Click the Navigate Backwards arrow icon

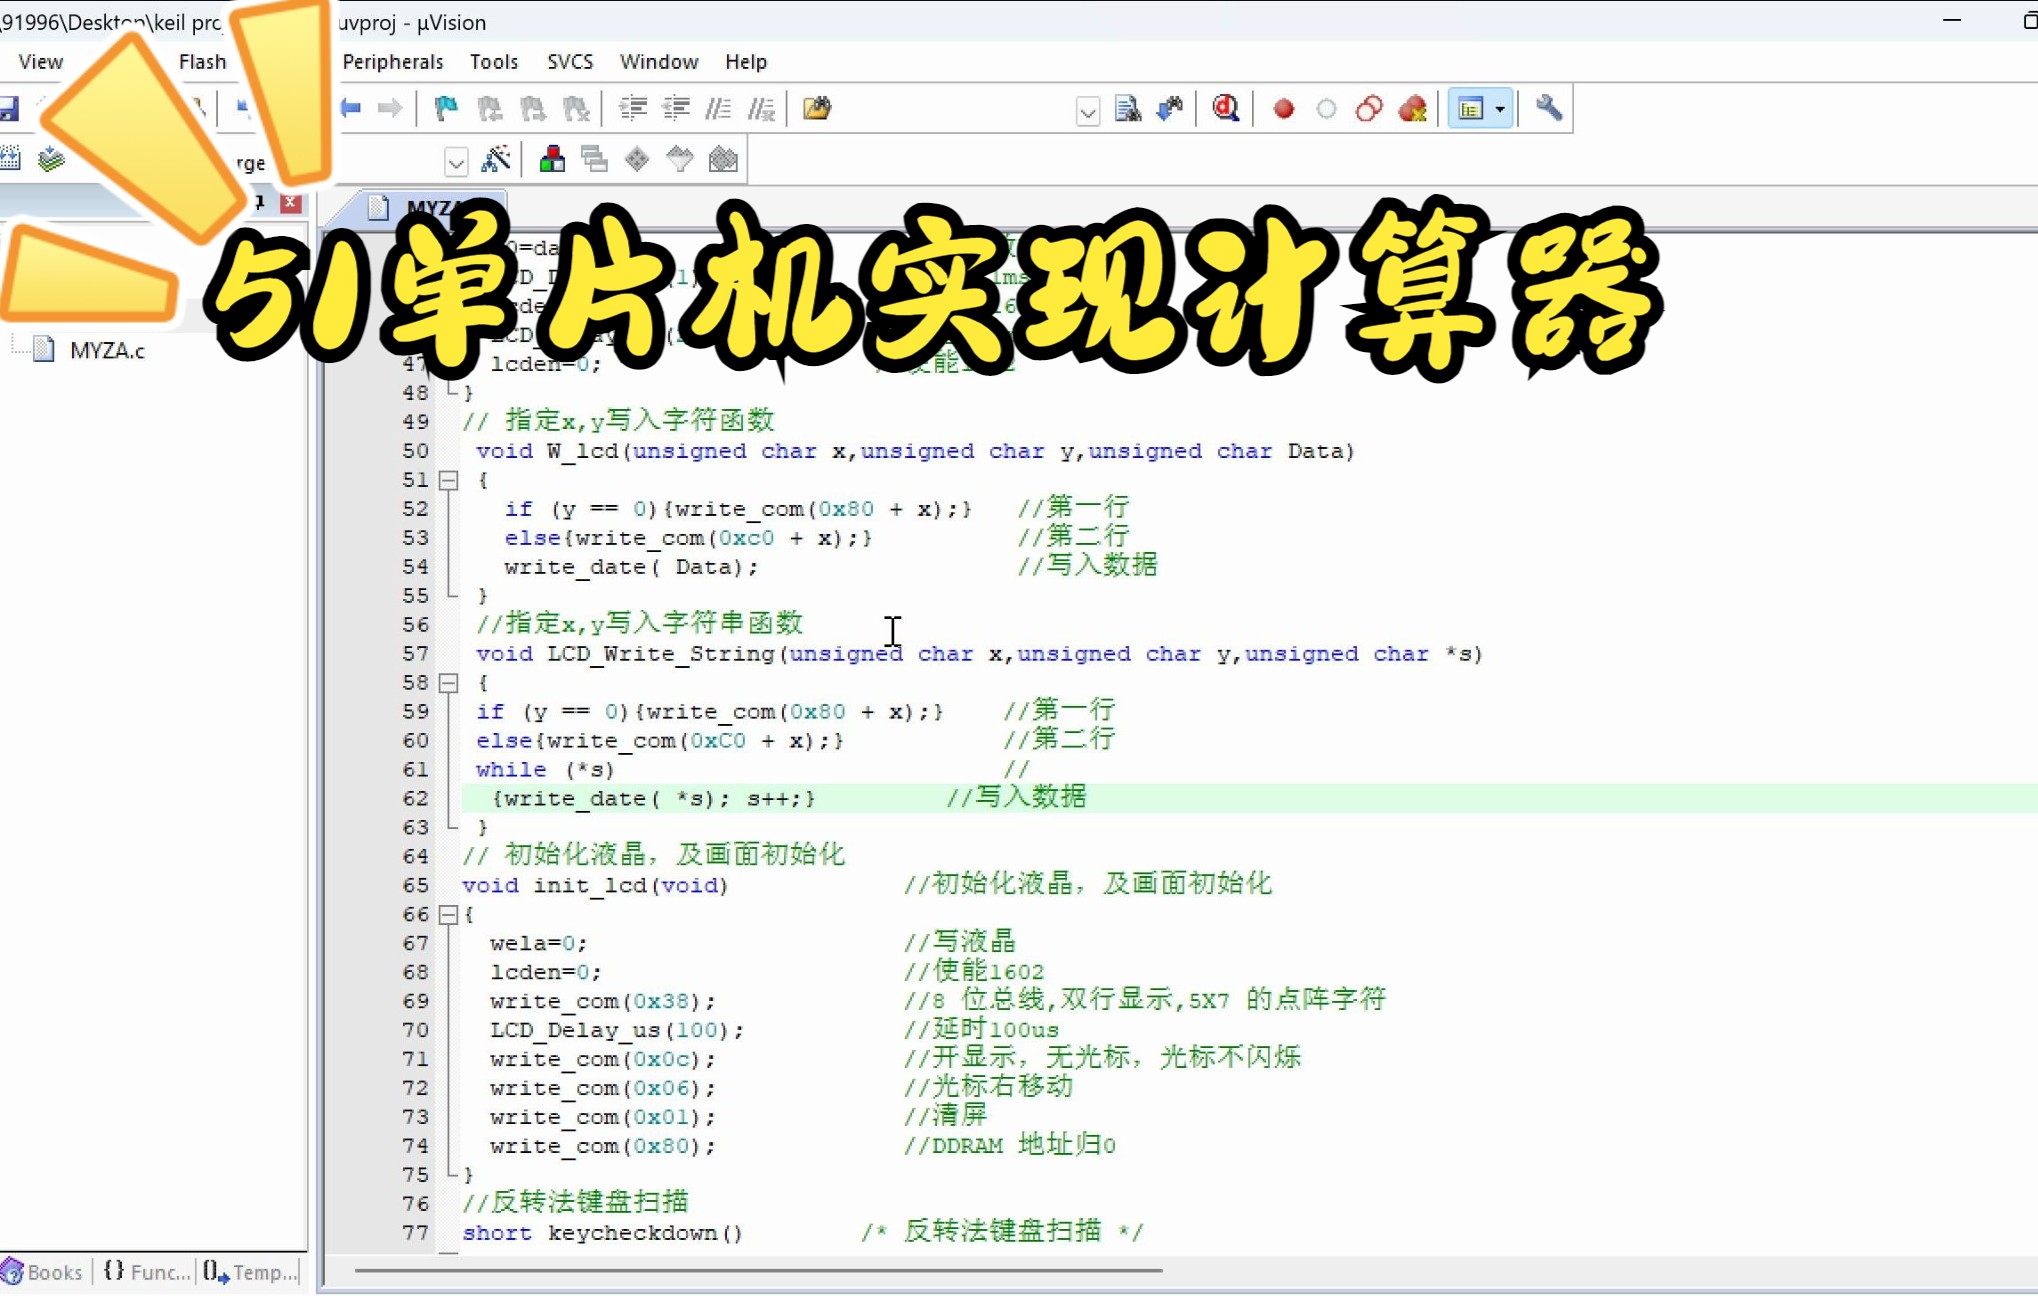(350, 108)
